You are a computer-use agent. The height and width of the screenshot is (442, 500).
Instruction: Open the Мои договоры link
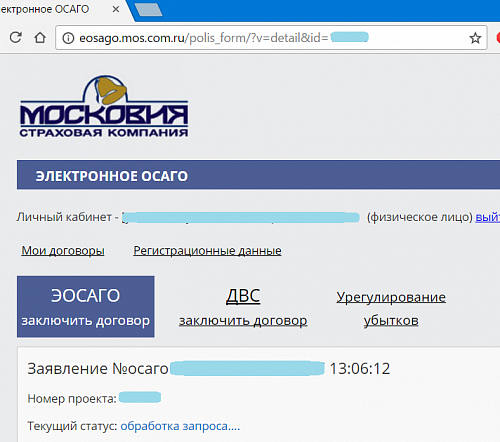click(63, 250)
